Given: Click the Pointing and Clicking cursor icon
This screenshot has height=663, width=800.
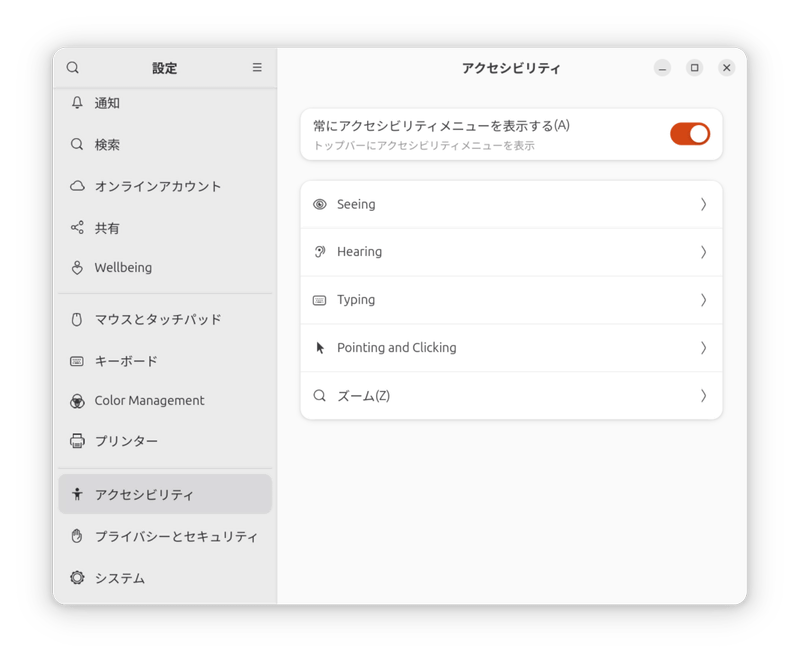Looking at the screenshot, I should 320,347.
